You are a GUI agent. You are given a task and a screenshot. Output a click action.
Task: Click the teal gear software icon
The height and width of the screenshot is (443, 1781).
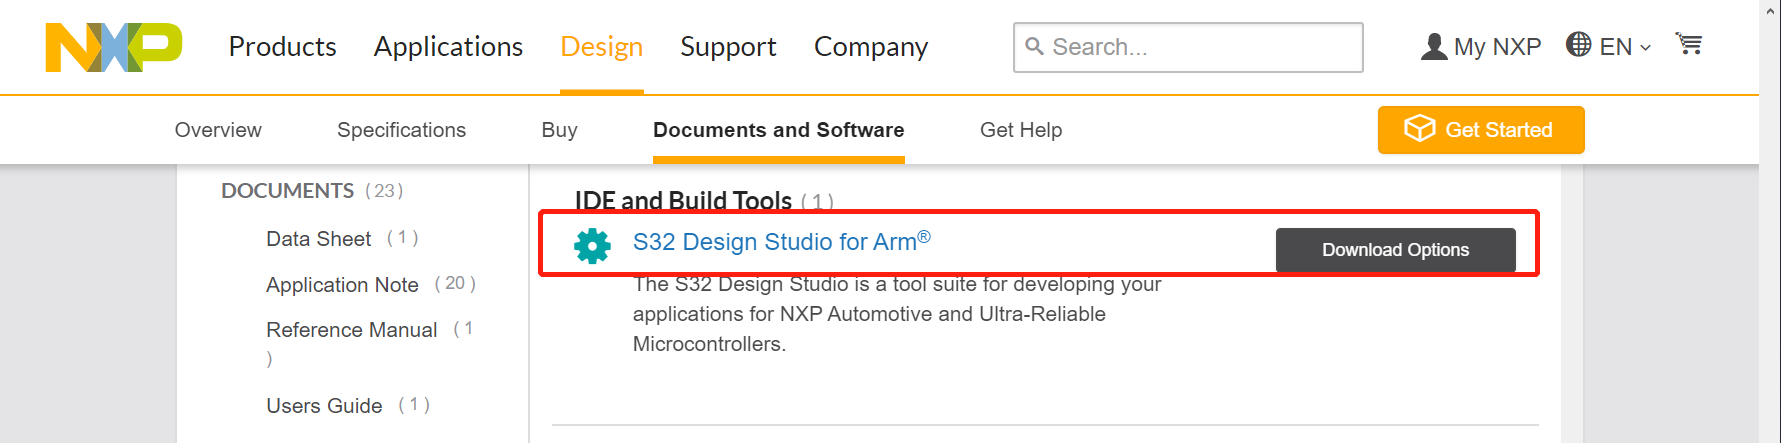point(592,245)
